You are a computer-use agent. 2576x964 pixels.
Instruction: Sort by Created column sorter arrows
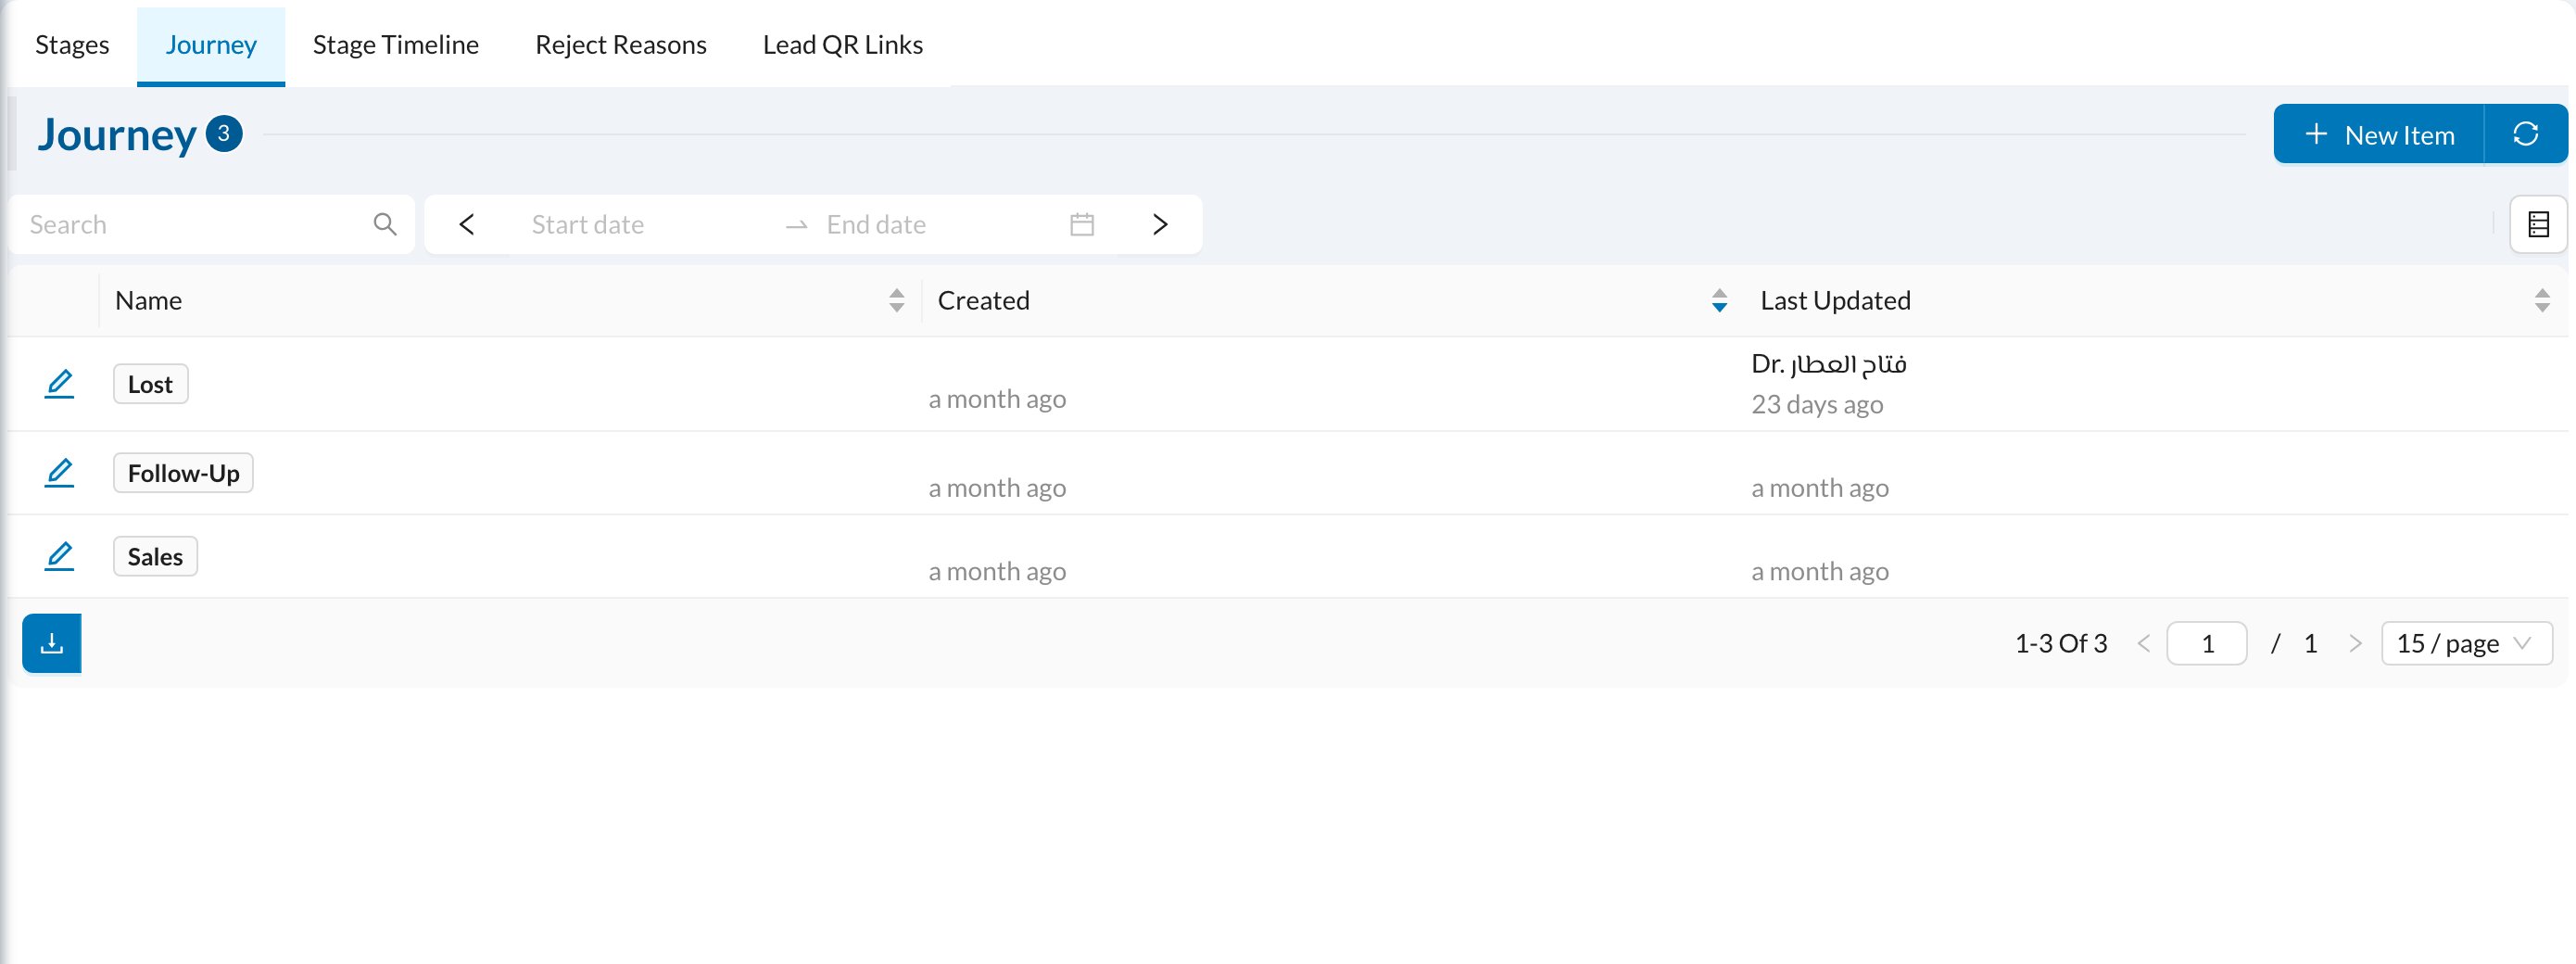point(1719,301)
